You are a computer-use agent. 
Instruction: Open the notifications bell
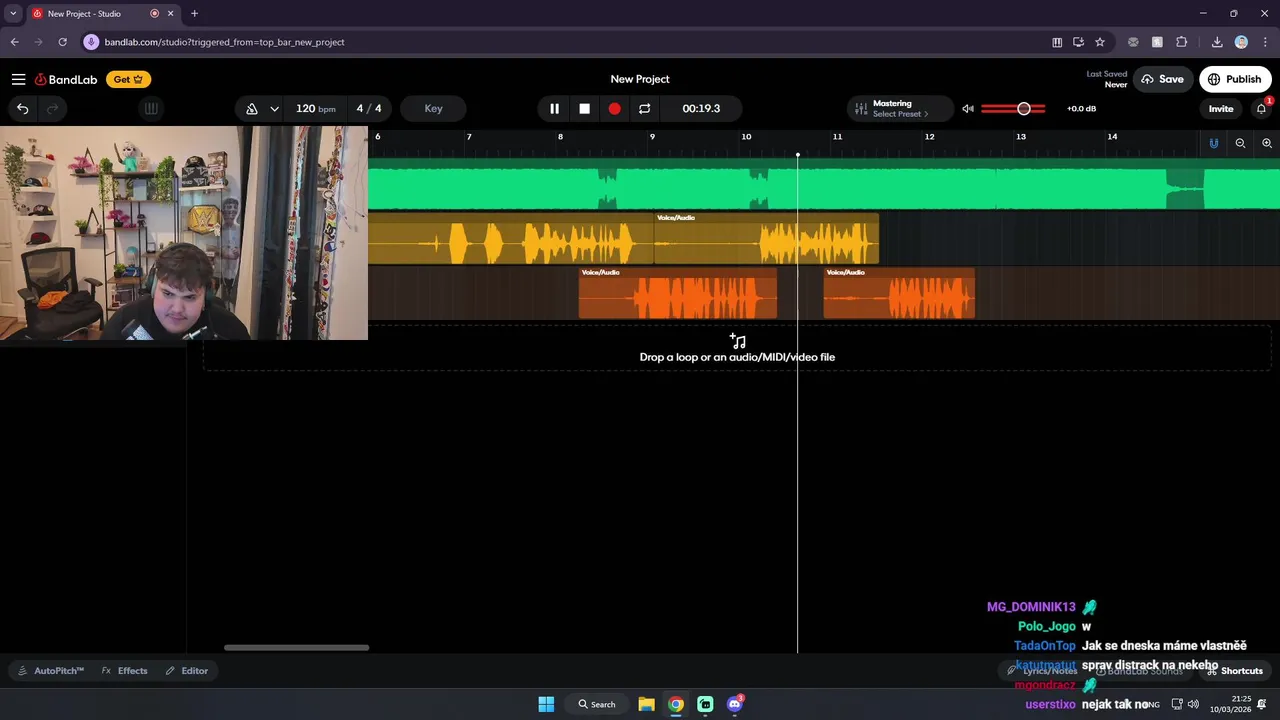click(1261, 109)
